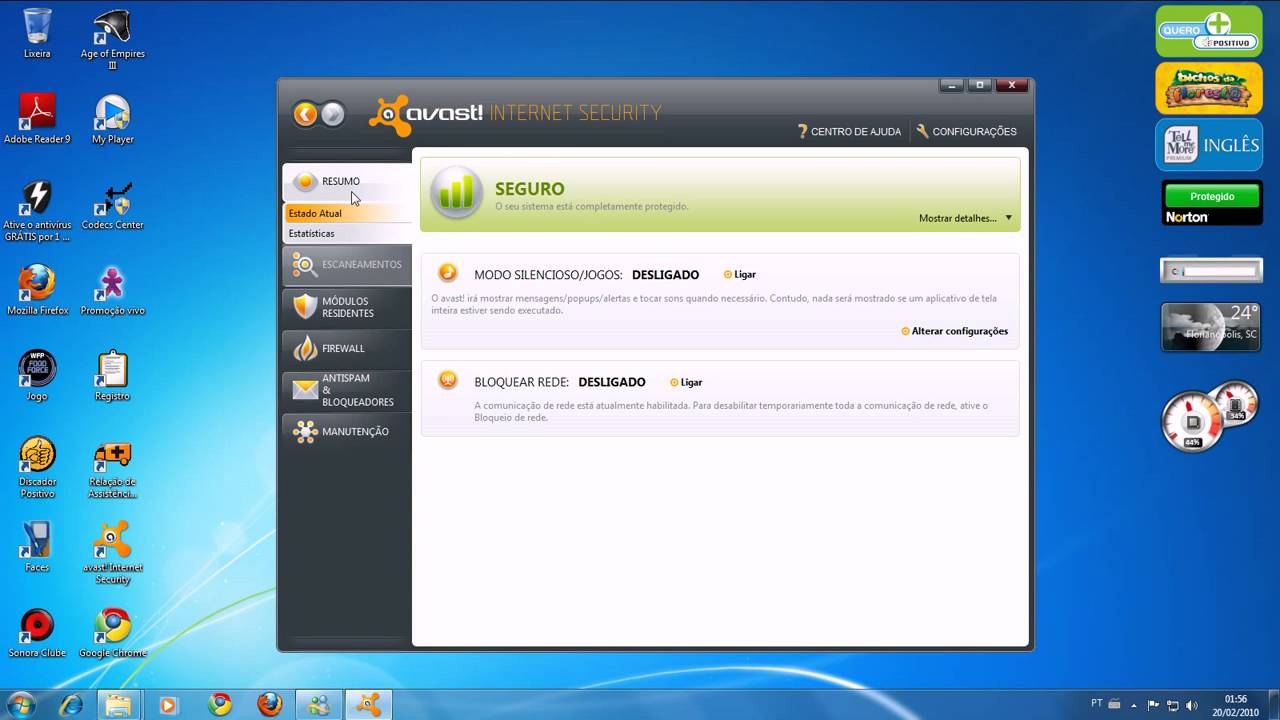
Task: Open the Centro de Ajuda help link
Action: point(849,132)
